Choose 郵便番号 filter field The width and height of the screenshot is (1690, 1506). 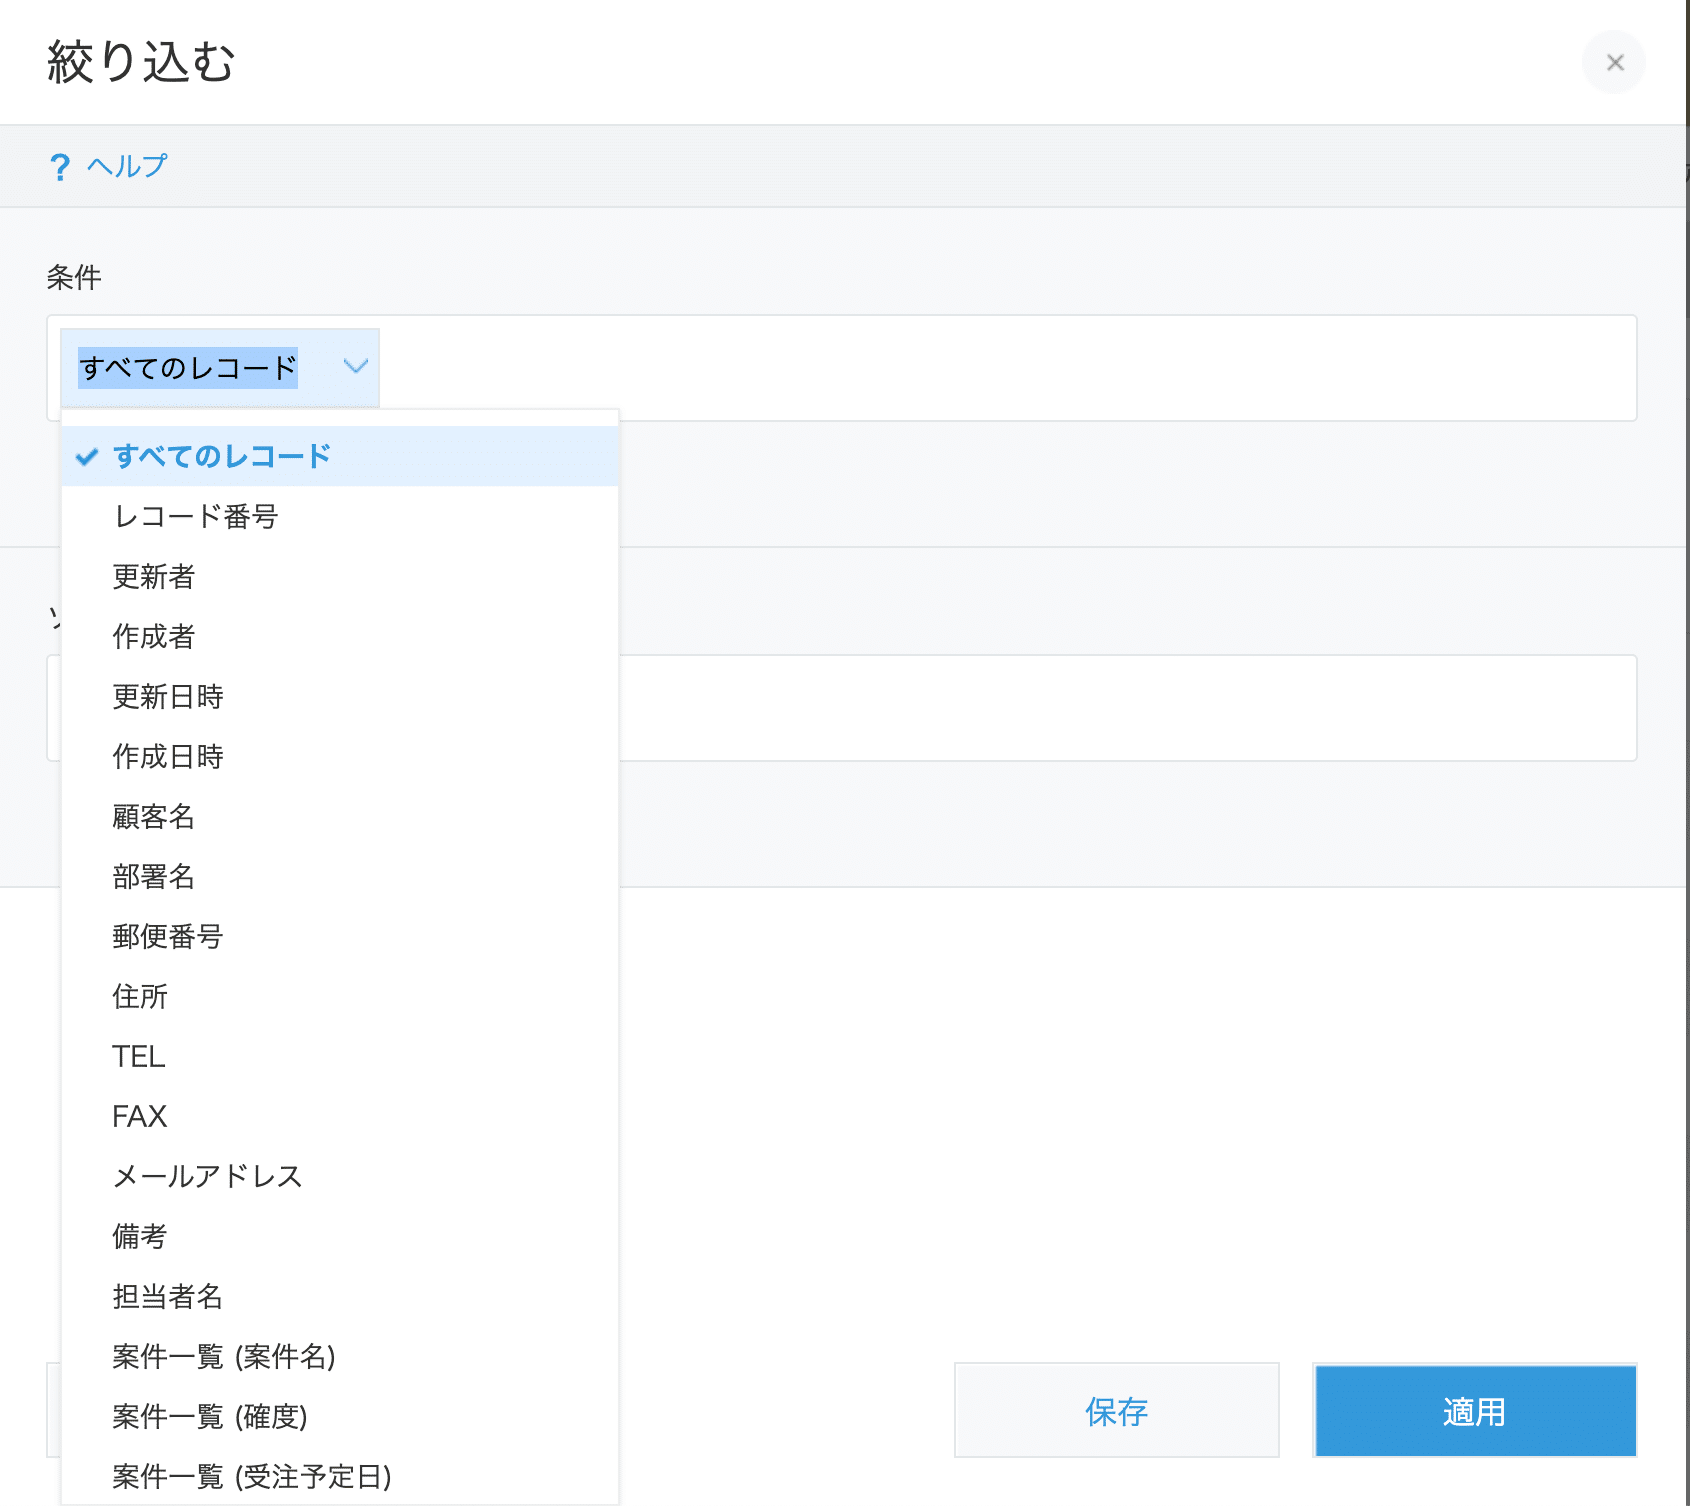168,936
